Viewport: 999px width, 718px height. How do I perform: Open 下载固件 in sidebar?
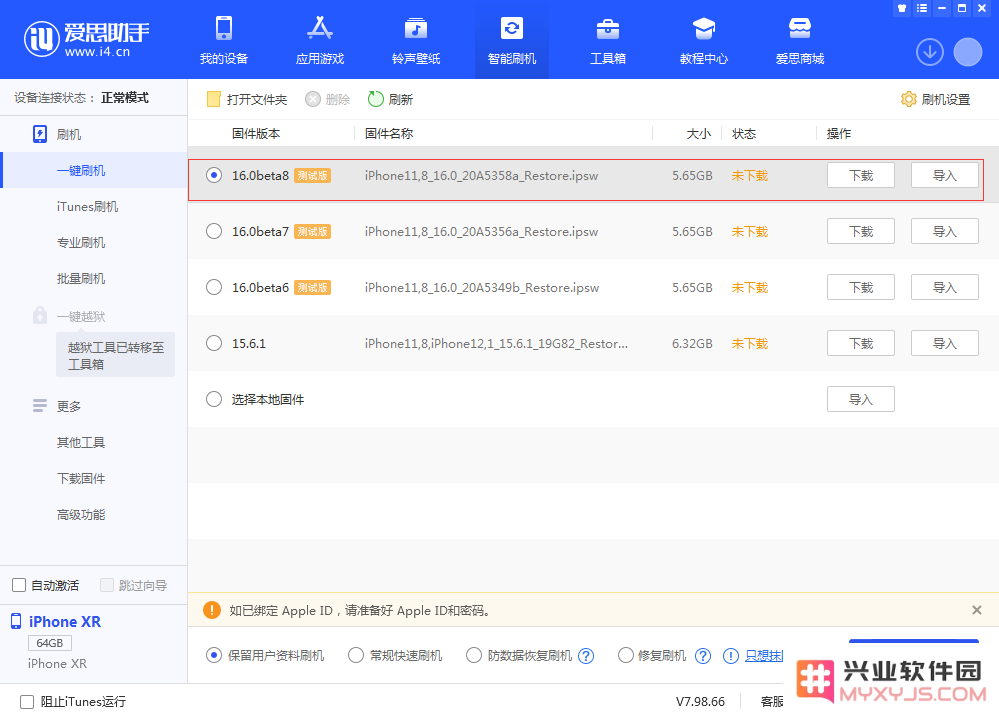tap(81, 478)
